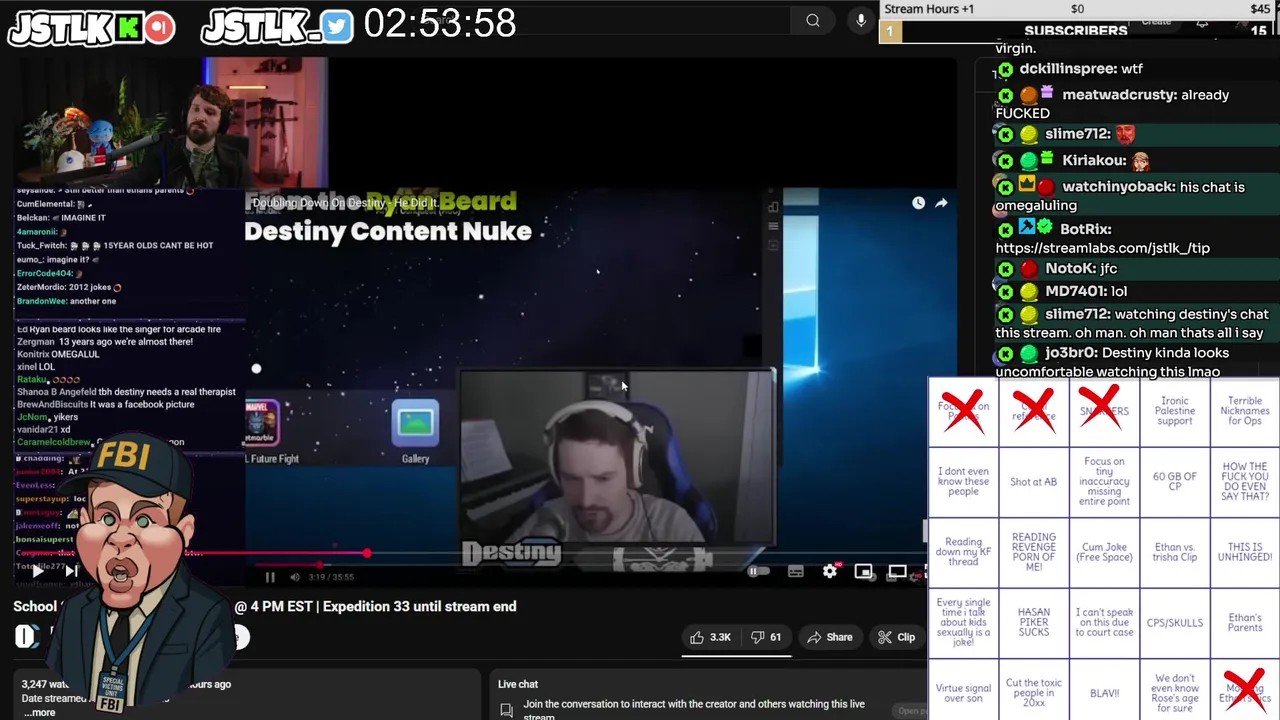Click 'Join the conversation' live chat notice
The height and width of the screenshot is (720, 1280).
[x=693, y=708]
